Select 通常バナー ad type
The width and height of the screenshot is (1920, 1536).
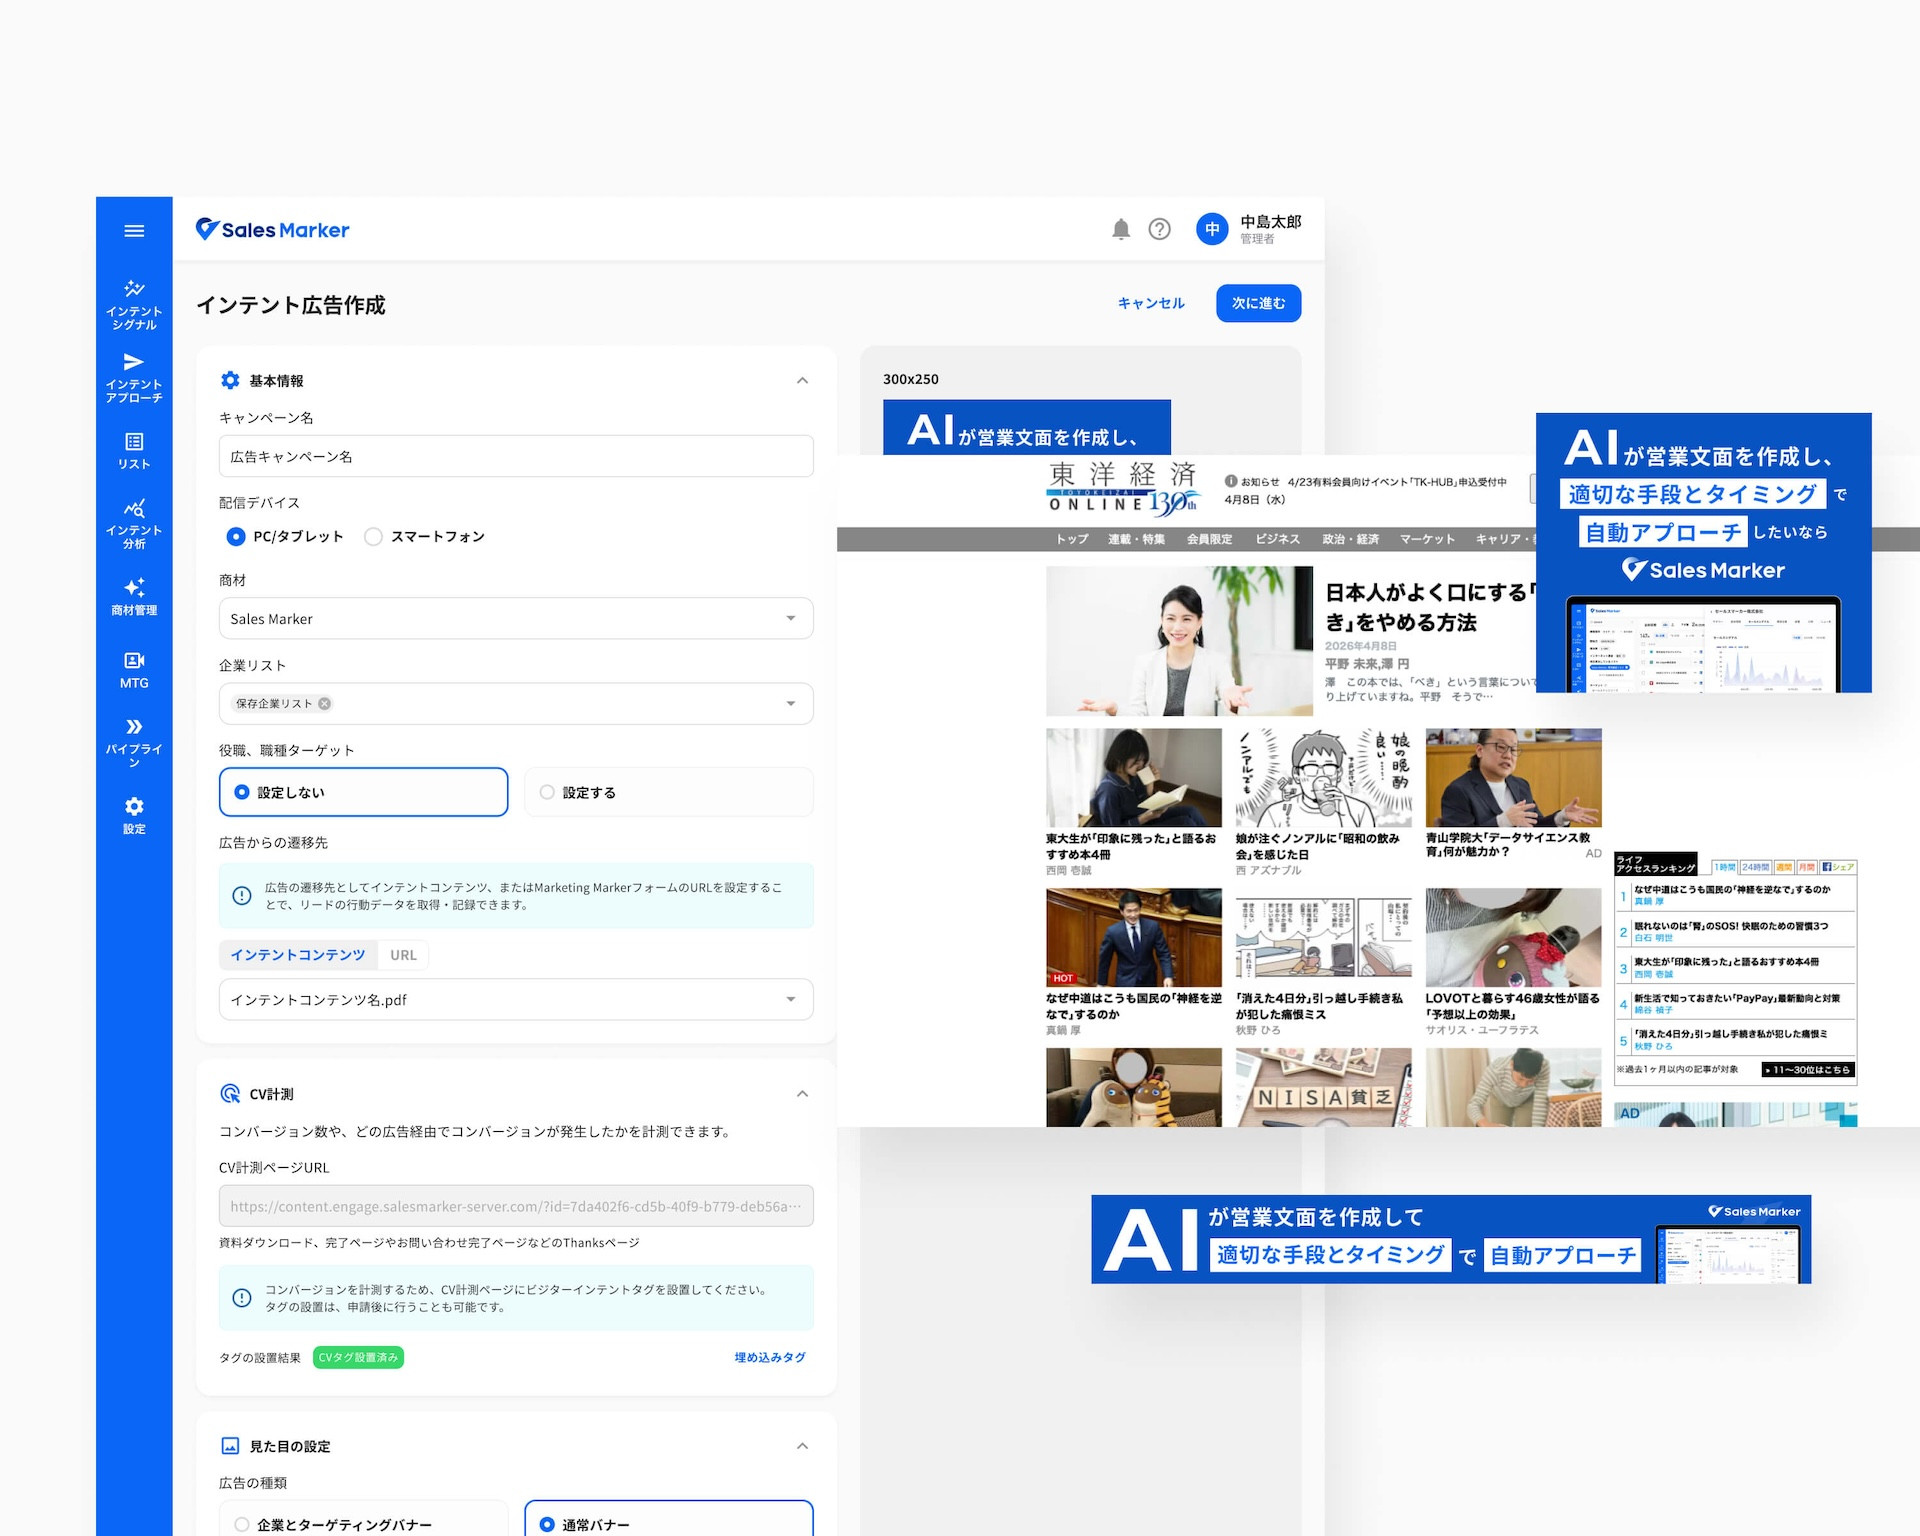point(668,1520)
